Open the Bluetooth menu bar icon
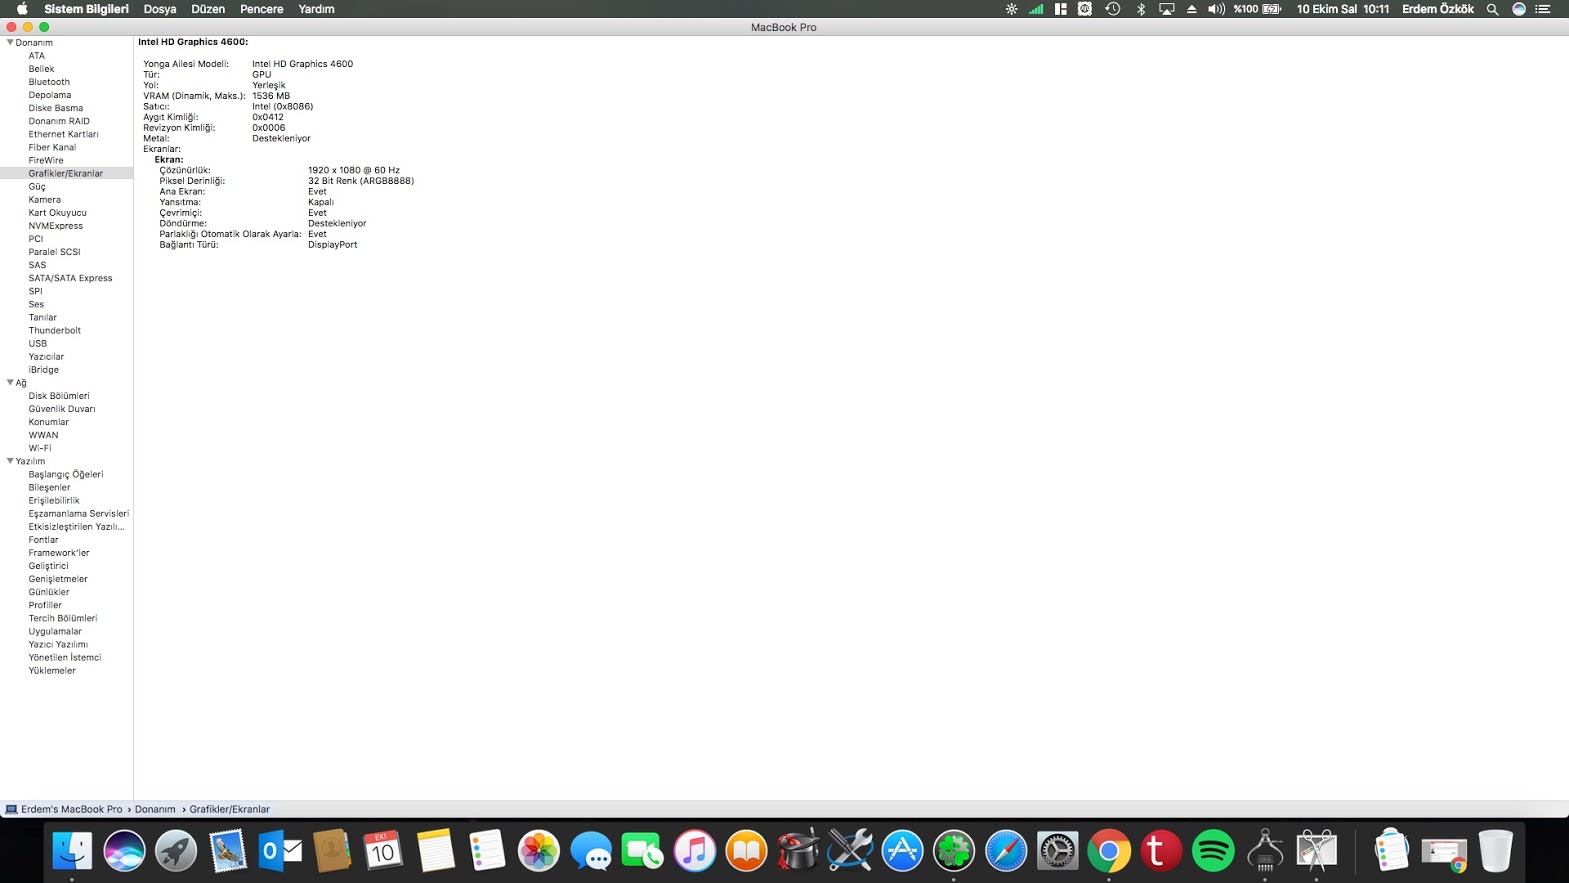The width and height of the screenshot is (1569, 883). [1140, 9]
